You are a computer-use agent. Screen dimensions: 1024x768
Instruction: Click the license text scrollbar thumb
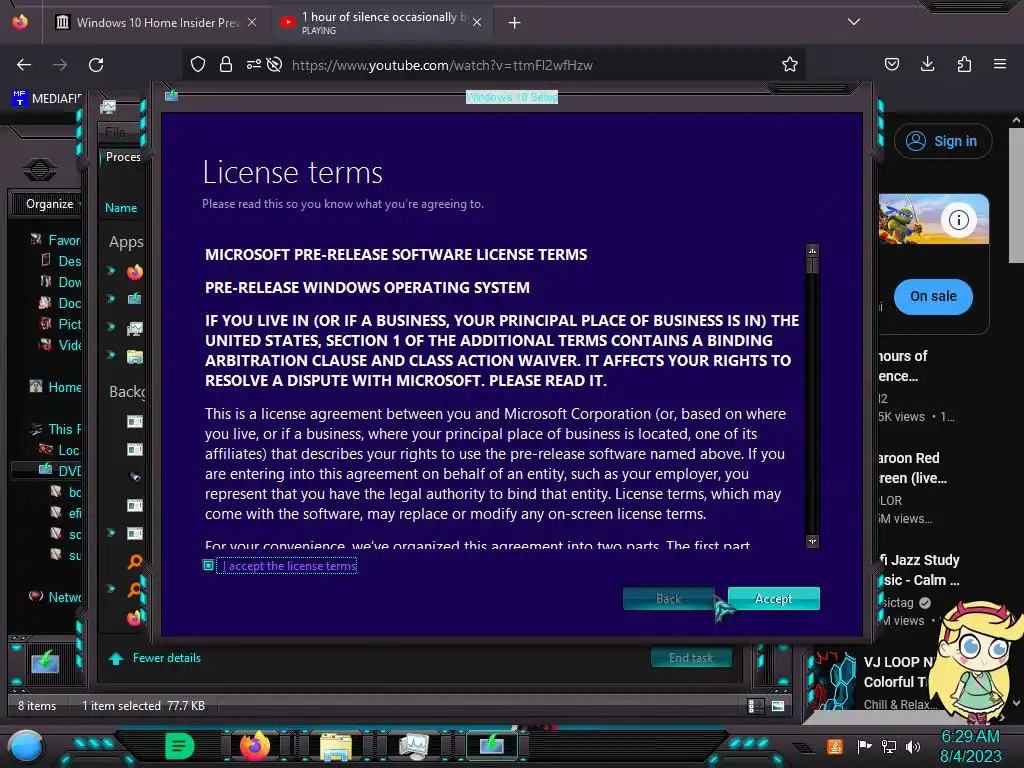[812, 265]
